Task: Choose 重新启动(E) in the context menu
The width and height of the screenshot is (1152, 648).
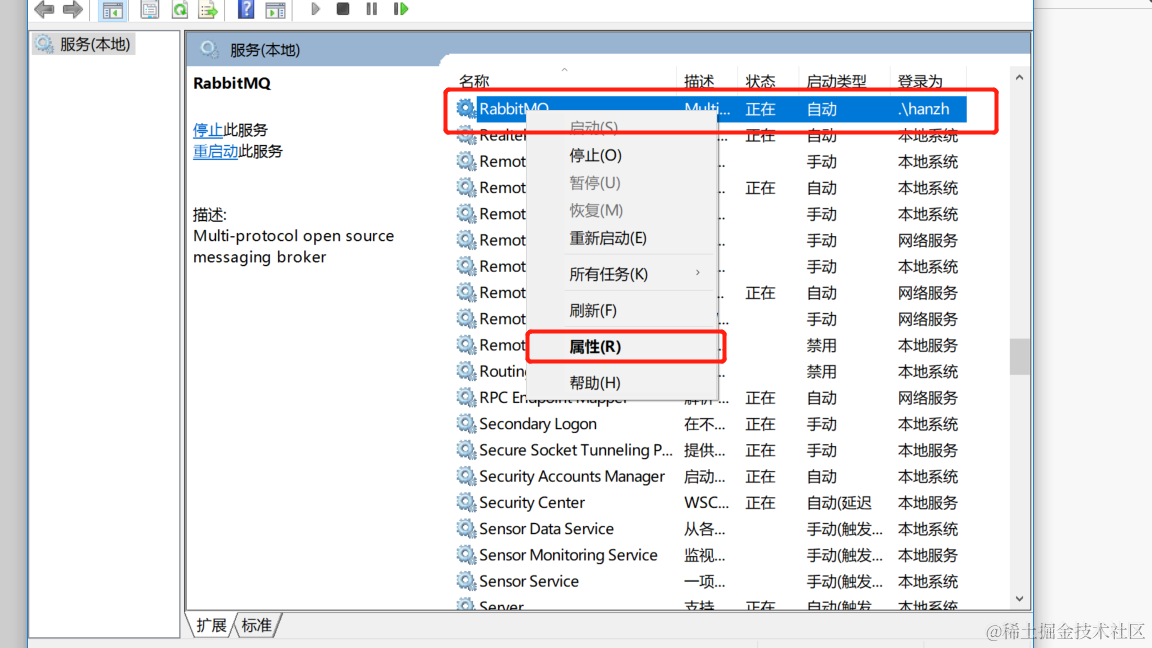Action: [x=622, y=238]
